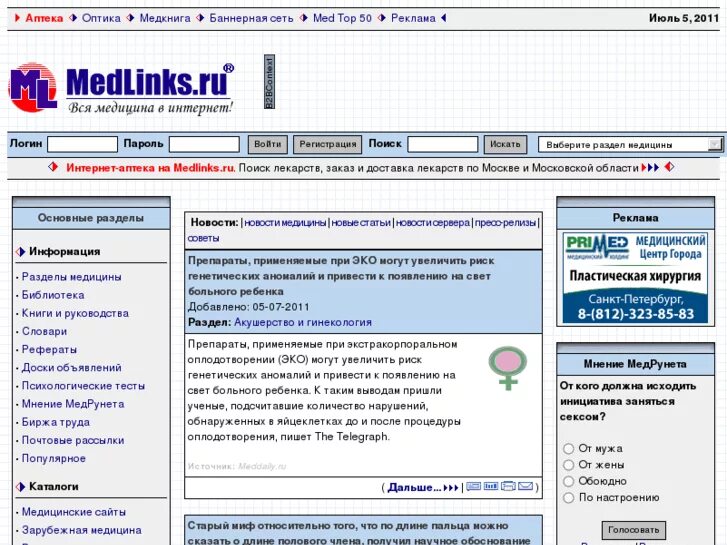727x545 pixels.
Task: Click the Информация section heading
Action: click(x=64, y=251)
